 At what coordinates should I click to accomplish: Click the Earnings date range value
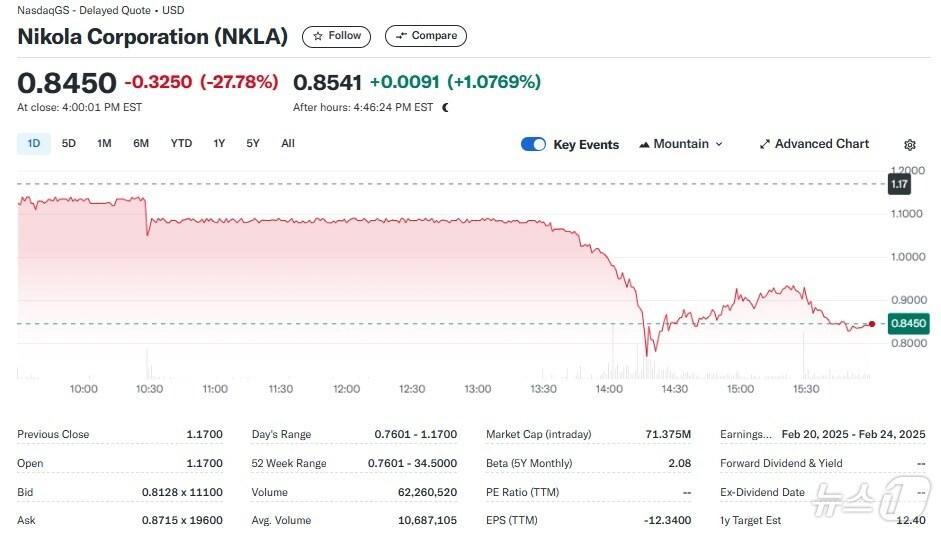[x=853, y=434]
